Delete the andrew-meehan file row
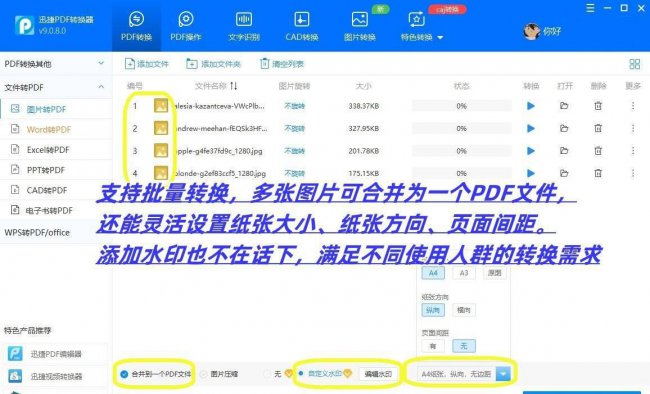The height and width of the screenshot is (394, 650). click(x=598, y=129)
